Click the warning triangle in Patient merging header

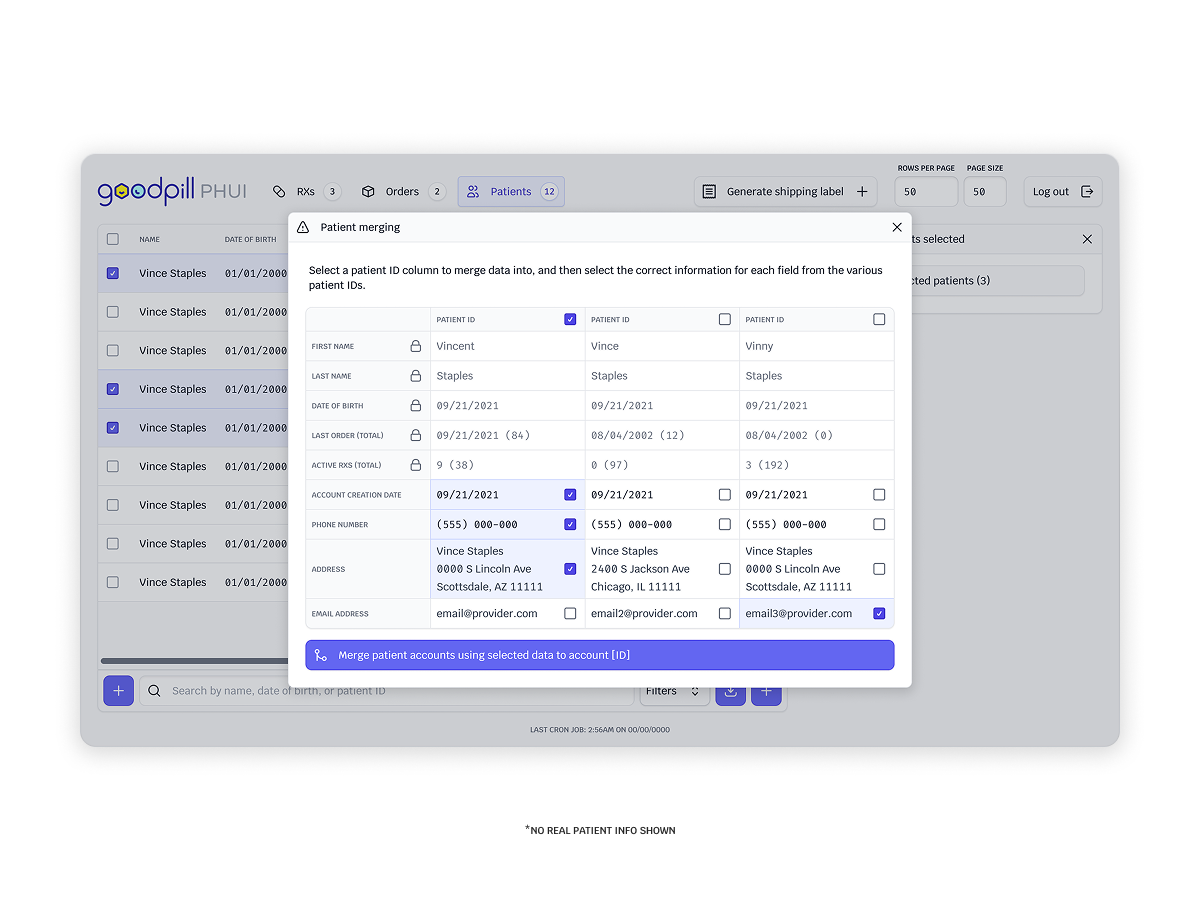pos(302,227)
